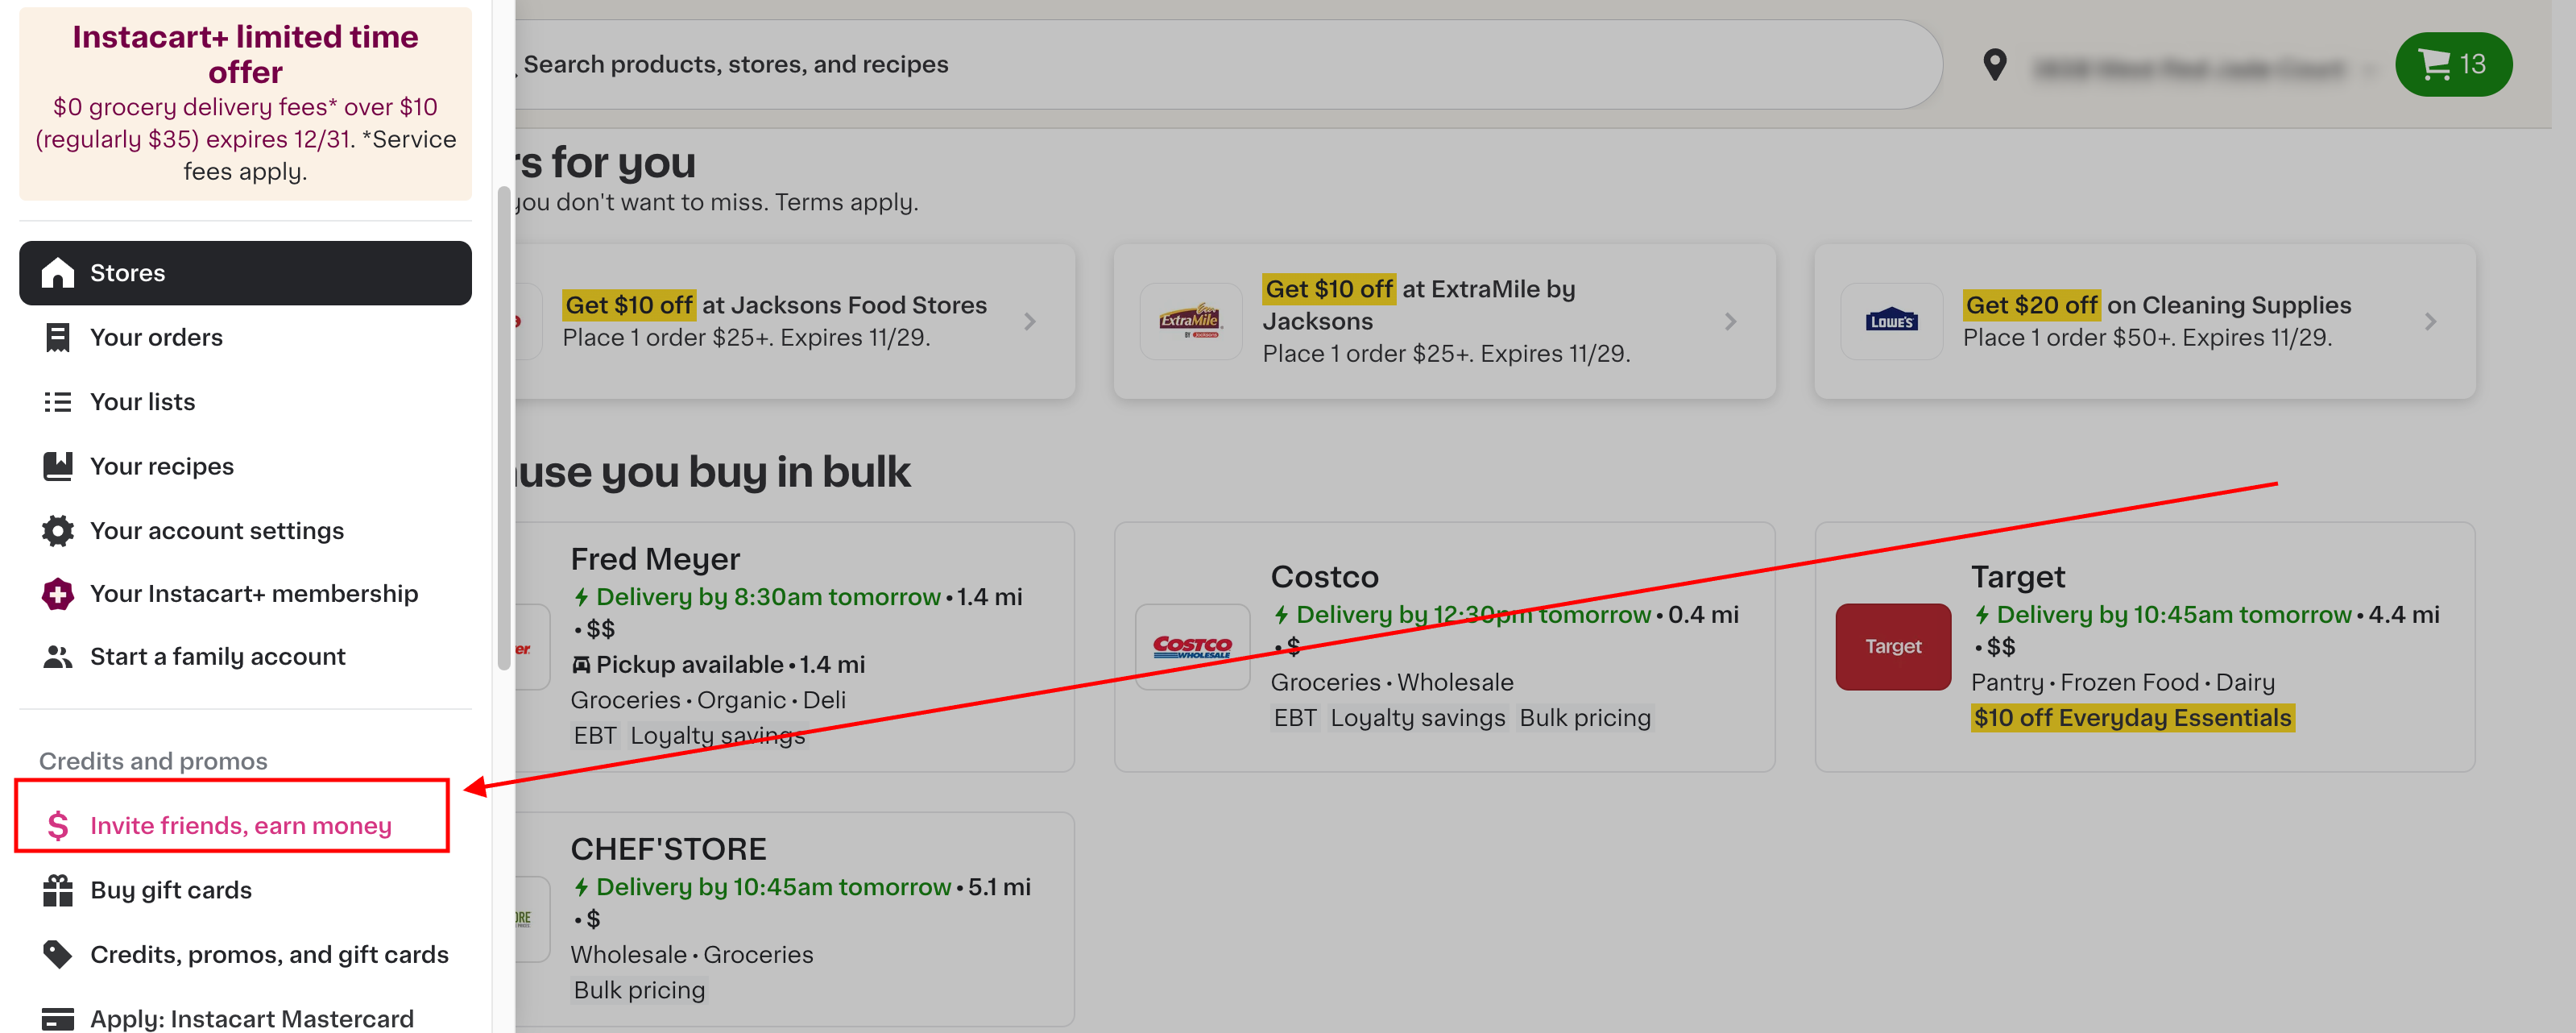Click $10 off Everyday Essentials label

pyautogui.click(x=2132, y=718)
